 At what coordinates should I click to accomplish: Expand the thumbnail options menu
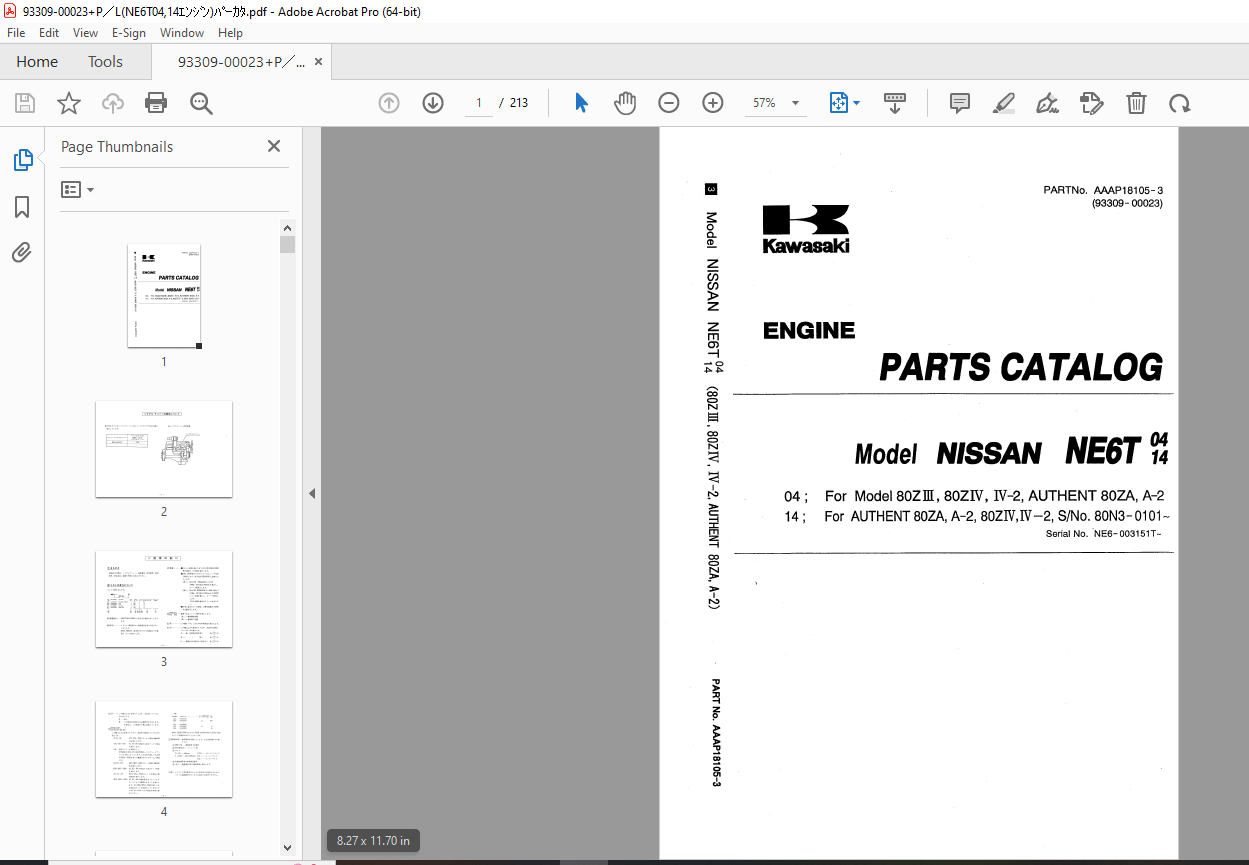(x=77, y=189)
